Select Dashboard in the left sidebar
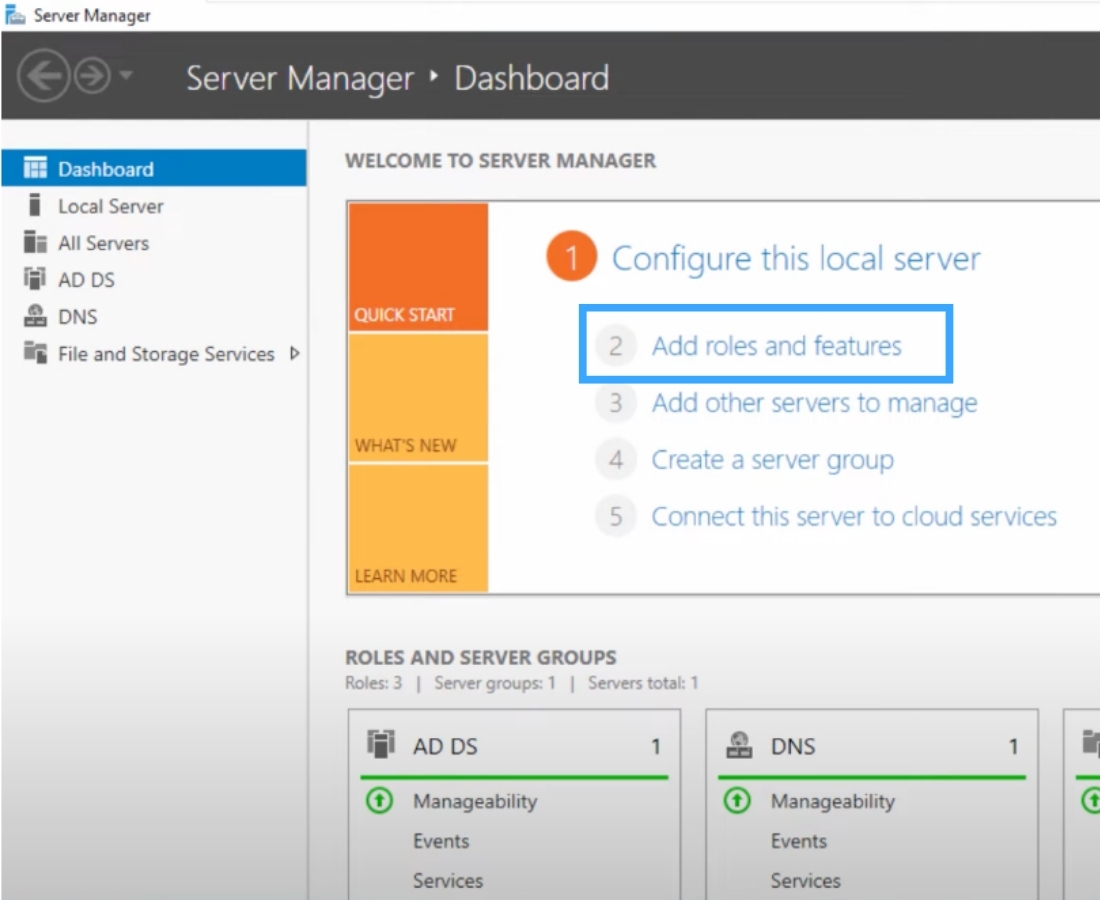The width and height of the screenshot is (1100, 900). (x=105, y=169)
